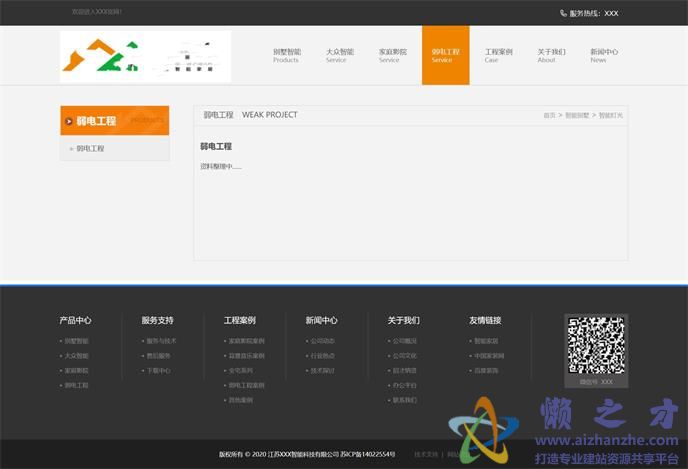Open 服务与技术 footer link
This screenshot has height=469, width=688.
pos(161,341)
